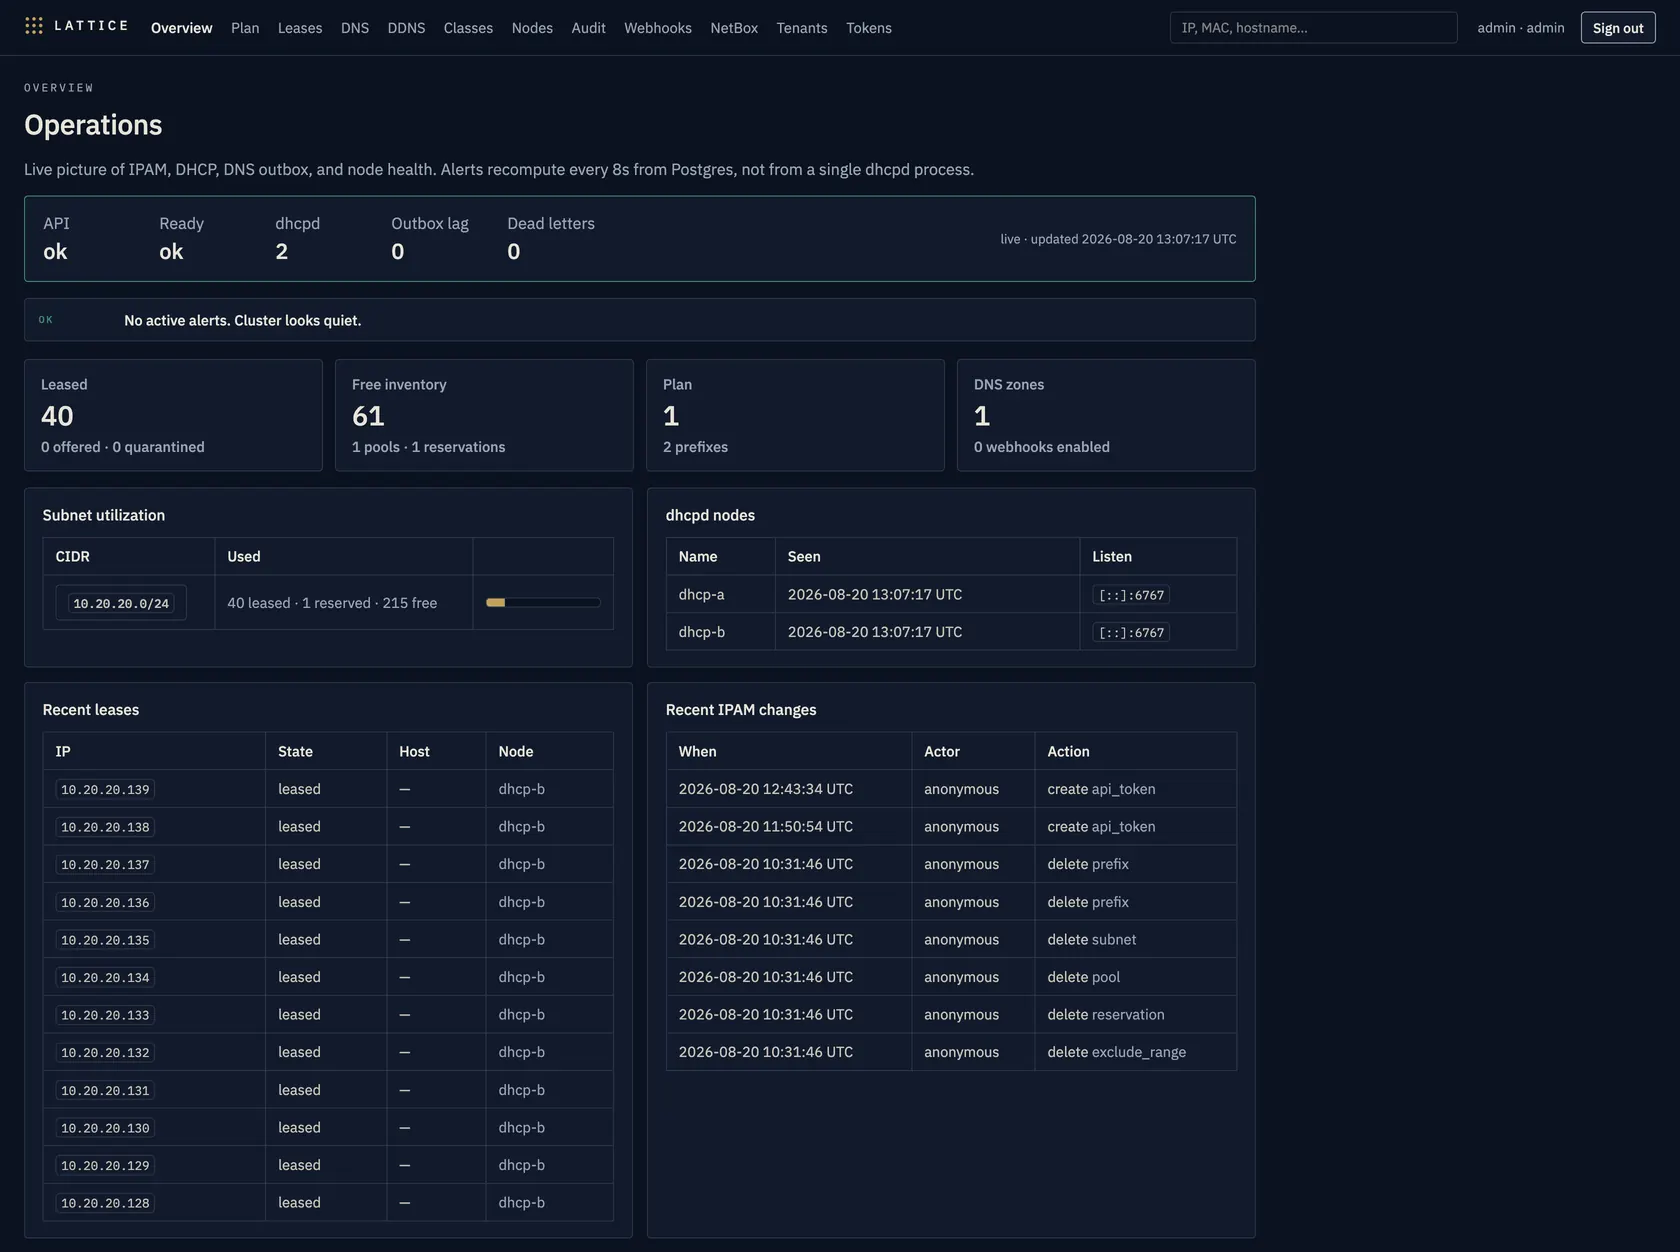The width and height of the screenshot is (1680, 1252).
Task: Switch to the DNS tab
Action: [x=355, y=28]
